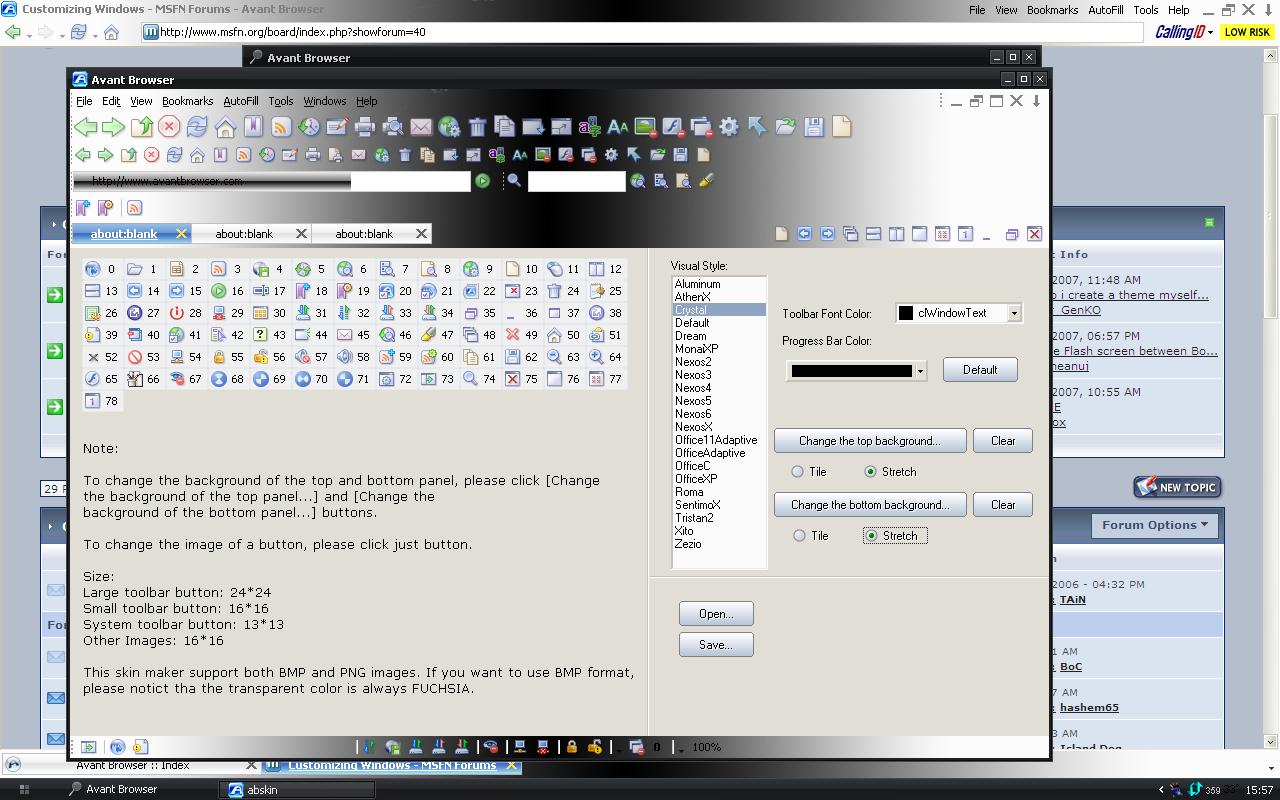The height and width of the screenshot is (800, 1280).
Task: Click skin image button number 50
Action: (x=563, y=335)
